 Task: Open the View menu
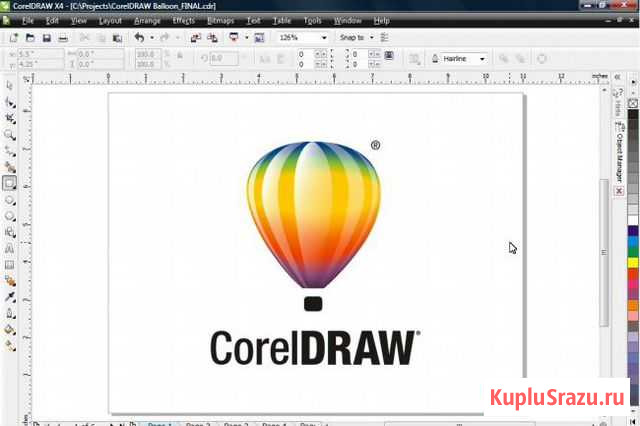coord(78,21)
